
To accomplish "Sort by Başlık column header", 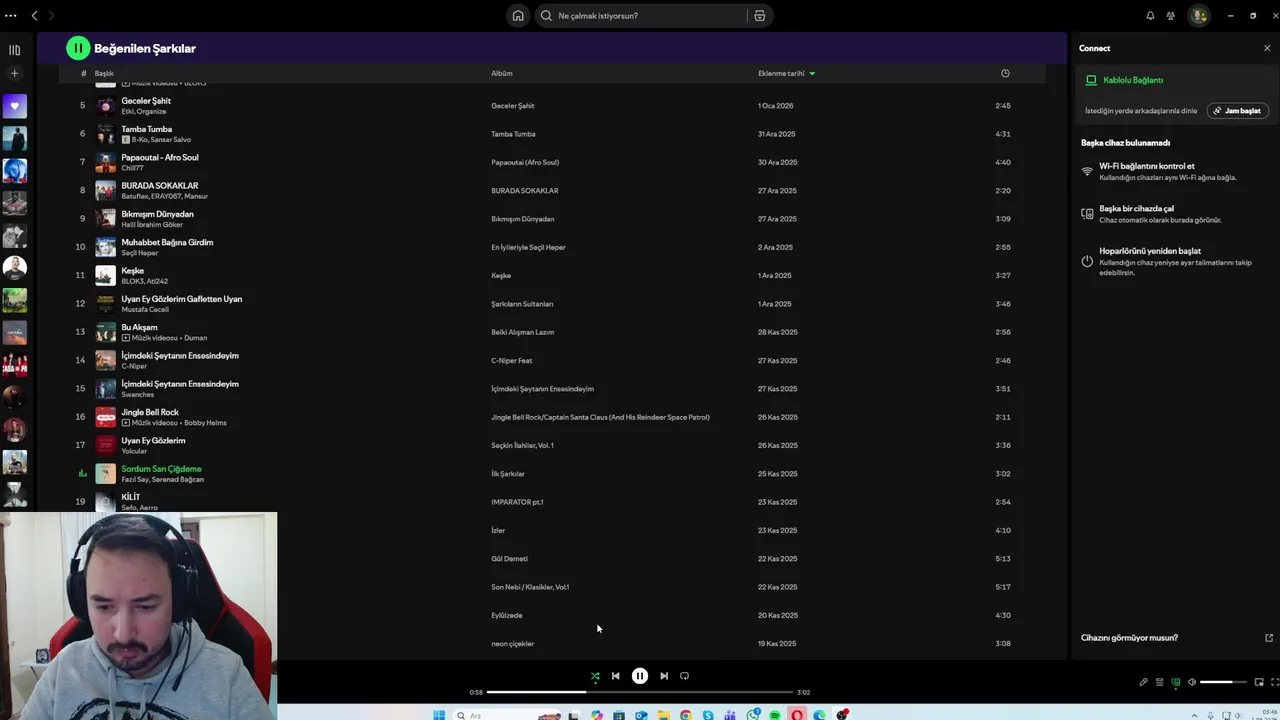I will pos(104,73).
